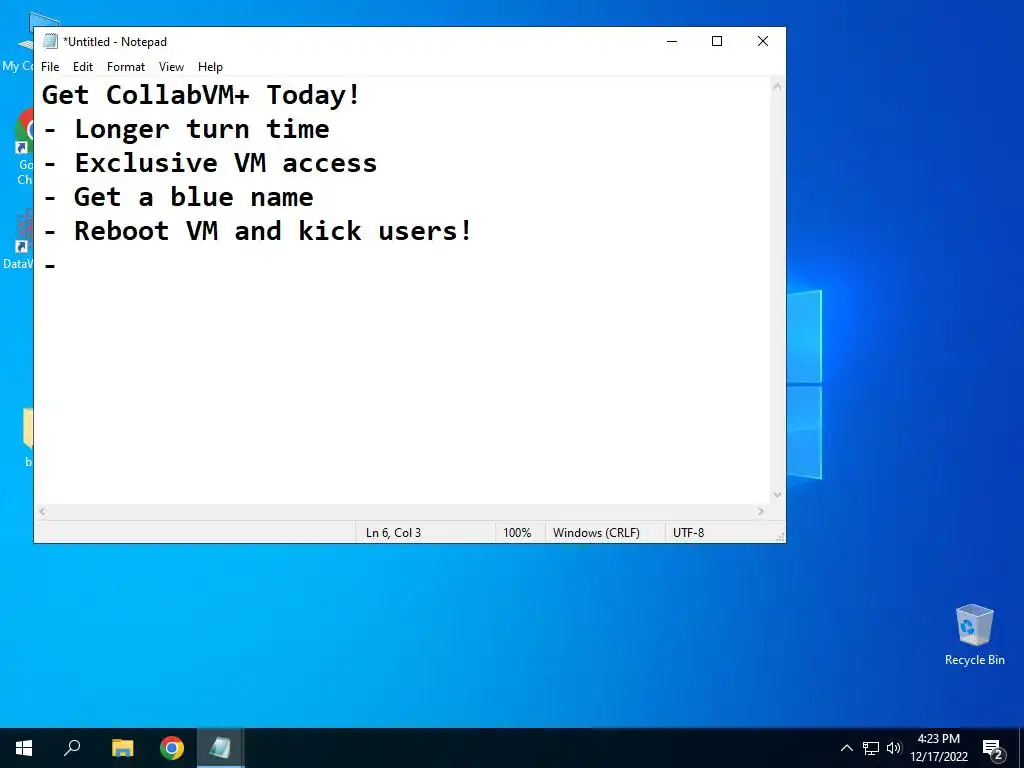Screen dimensions: 1024x768
Task: Click the 'Windows (CRLF)' status bar entry
Action: tap(596, 533)
